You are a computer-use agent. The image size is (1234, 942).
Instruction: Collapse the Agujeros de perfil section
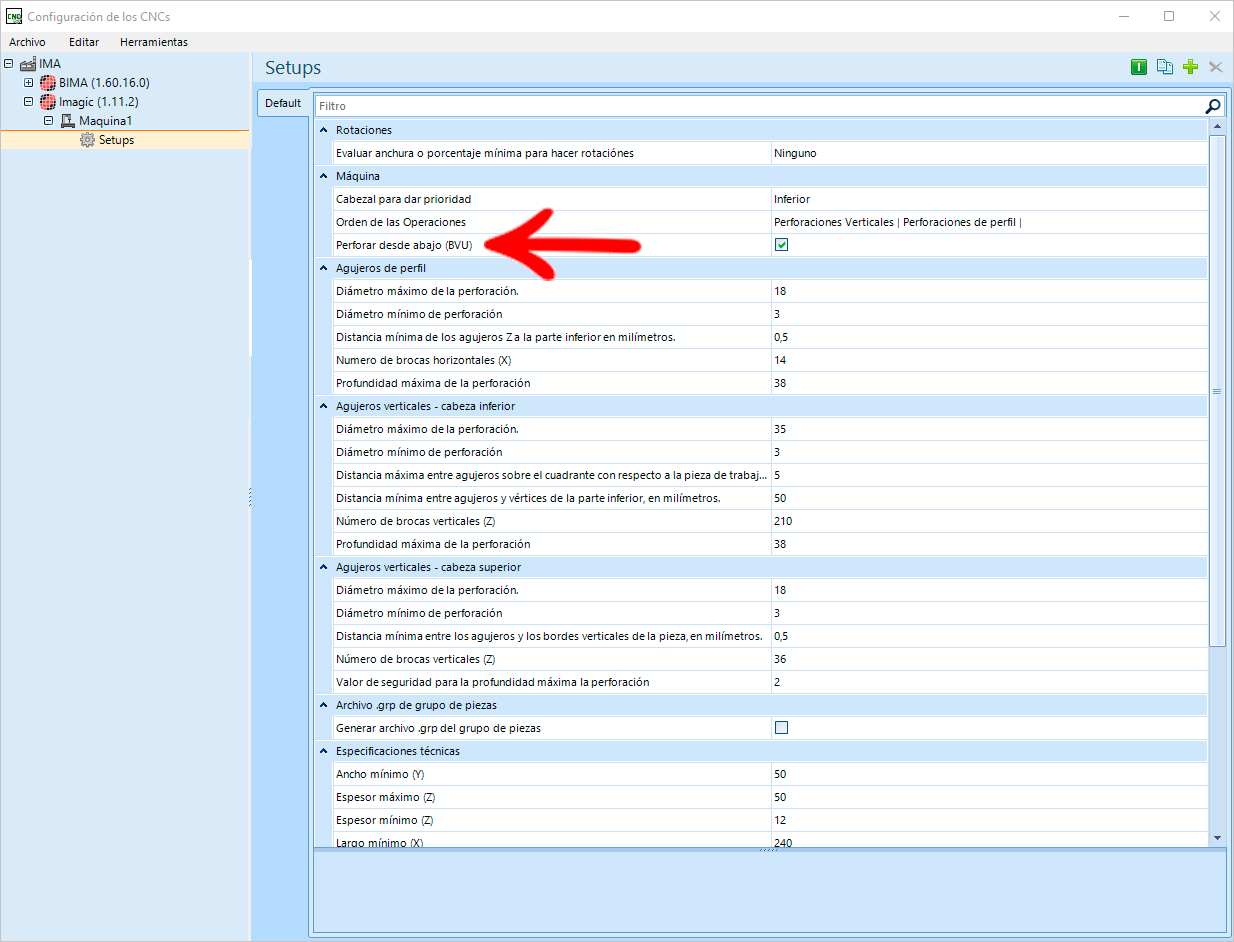324,268
